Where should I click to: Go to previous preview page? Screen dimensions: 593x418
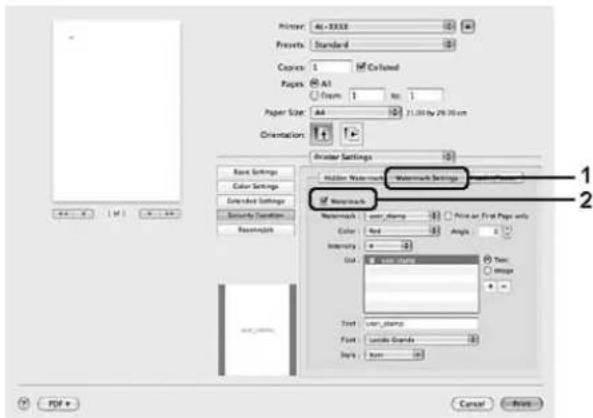point(84,214)
